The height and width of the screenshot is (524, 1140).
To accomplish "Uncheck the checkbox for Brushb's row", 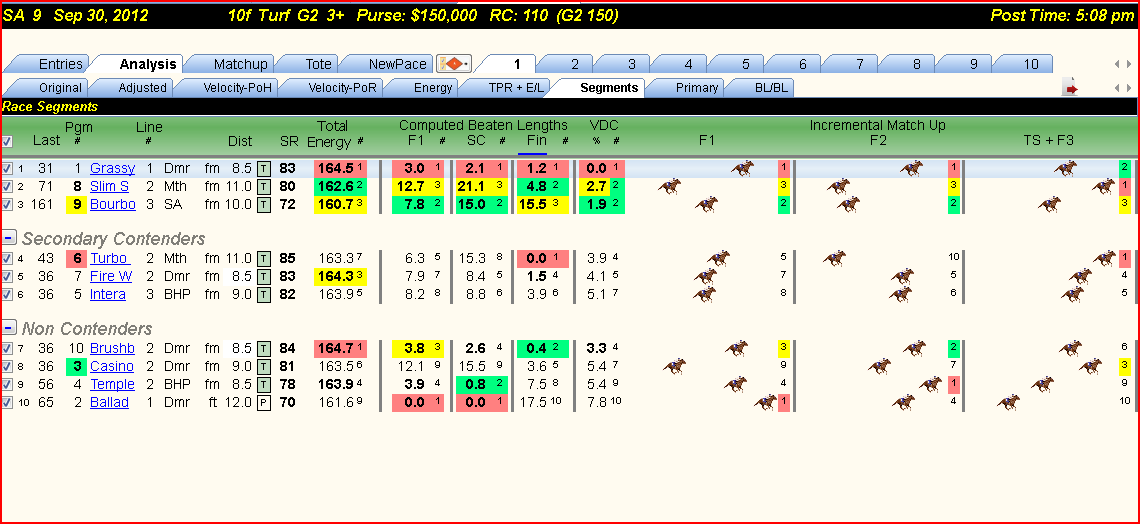I will click(x=7, y=349).
